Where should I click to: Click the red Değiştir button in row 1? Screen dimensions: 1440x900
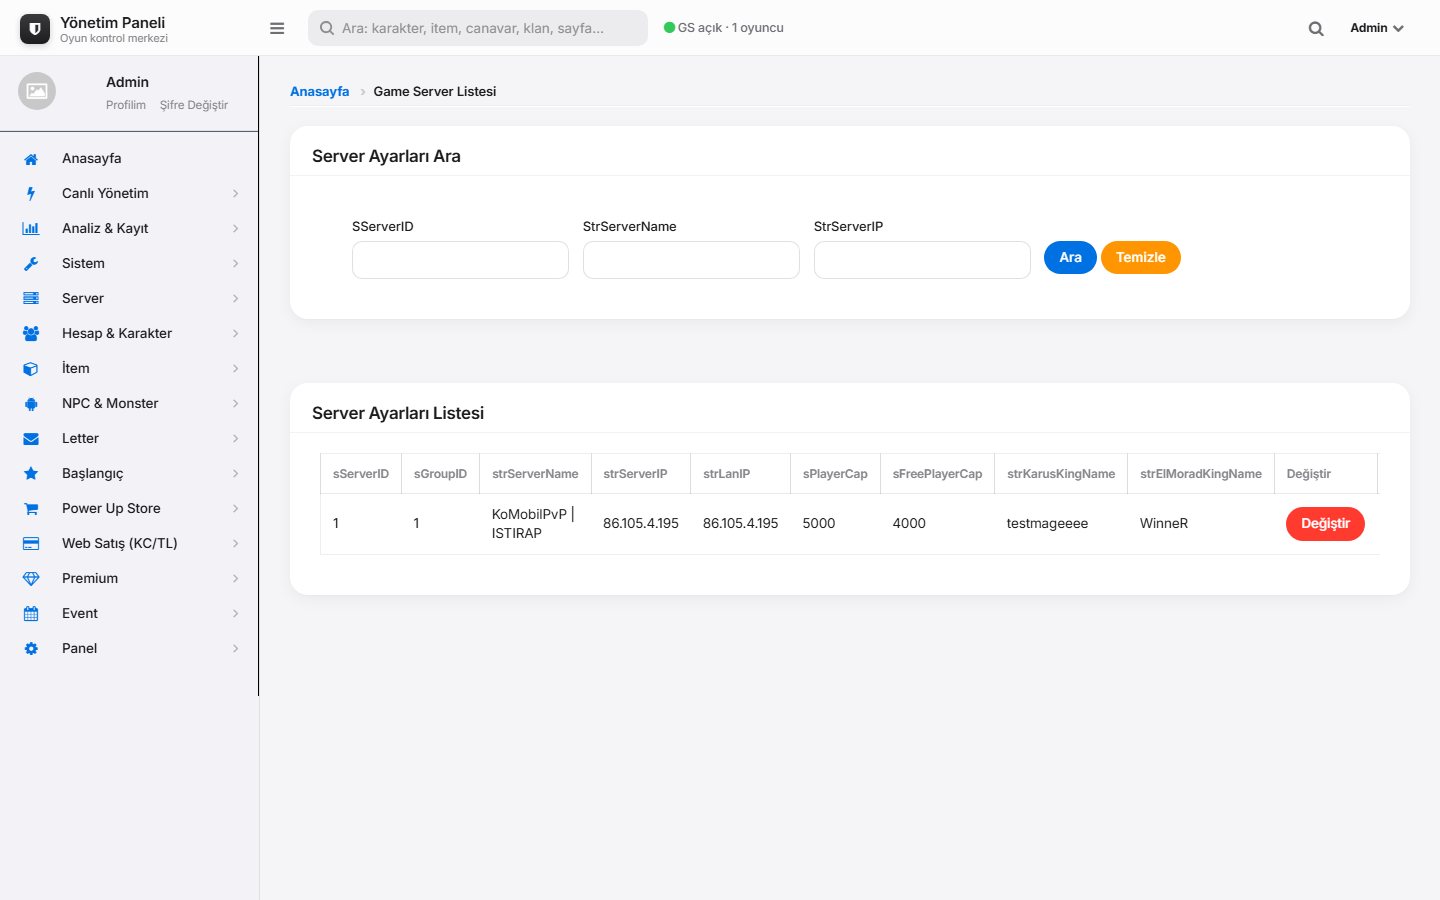pos(1325,524)
